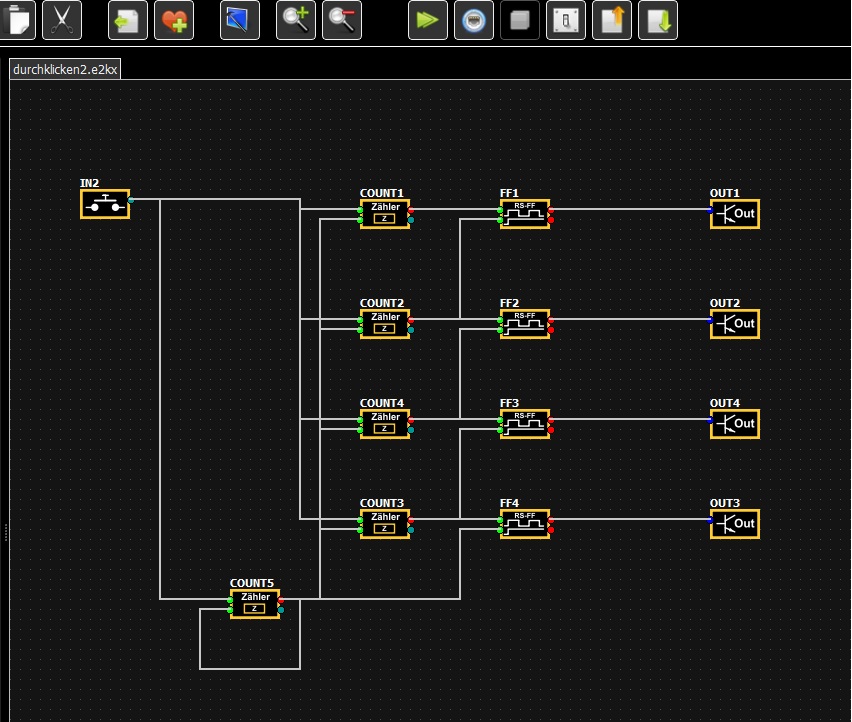Select the IN2 push-button input block
852x722 pixels.
(105, 204)
